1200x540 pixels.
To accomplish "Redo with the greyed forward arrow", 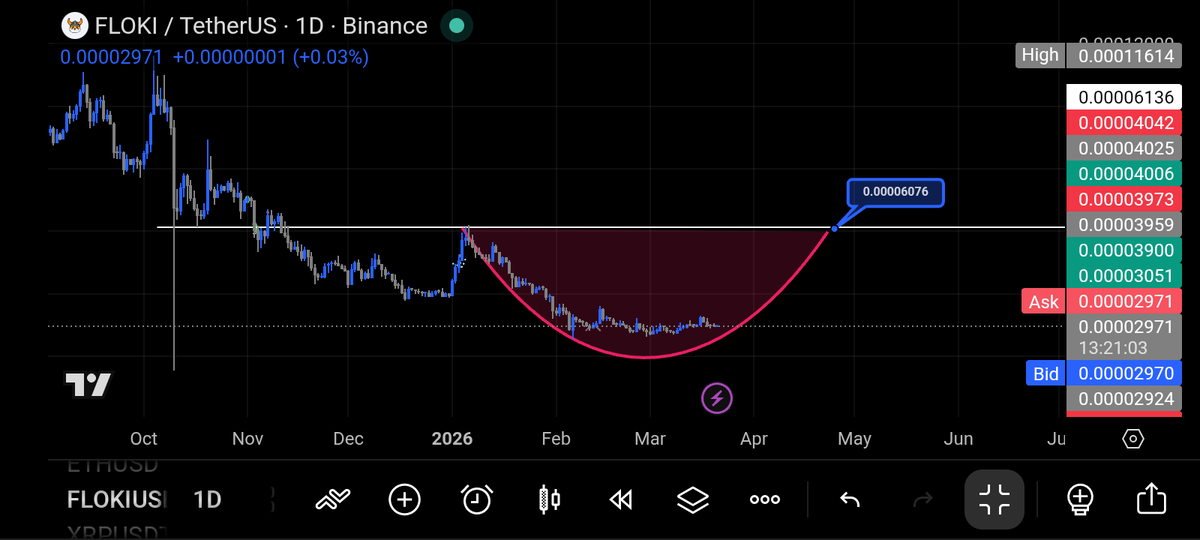I will click(922, 498).
